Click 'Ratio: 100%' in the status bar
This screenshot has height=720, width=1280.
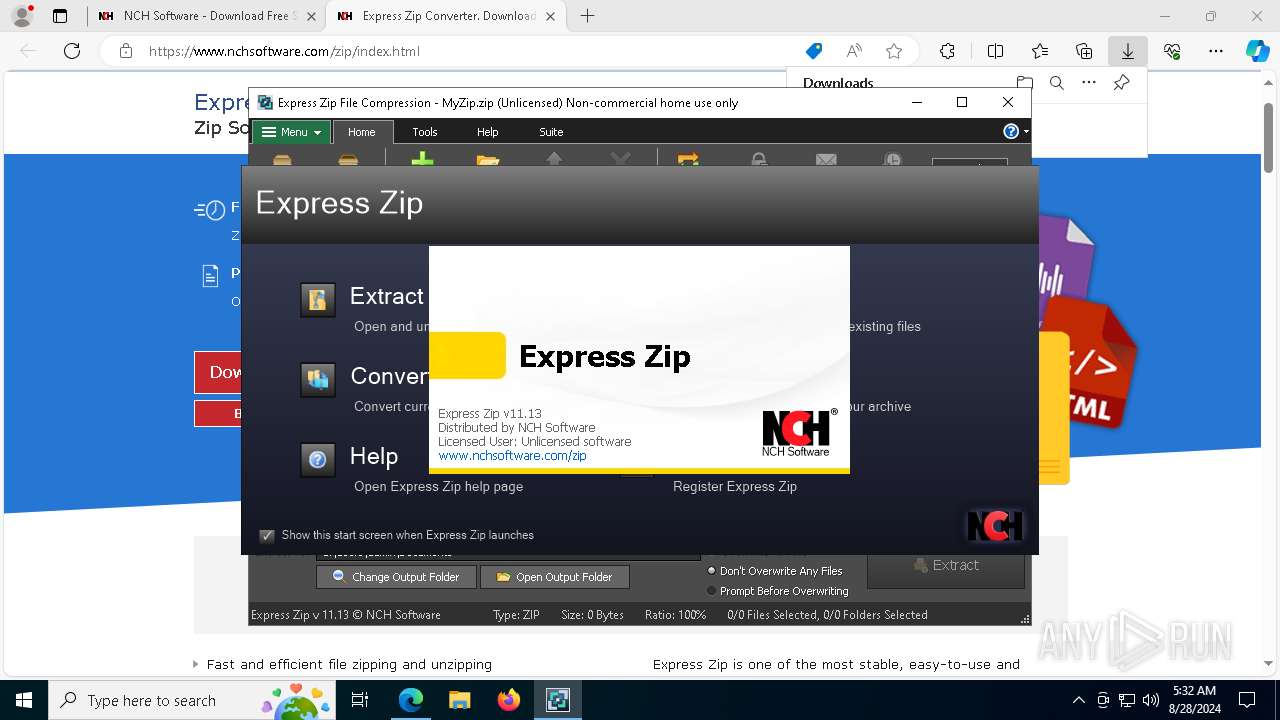coord(675,615)
